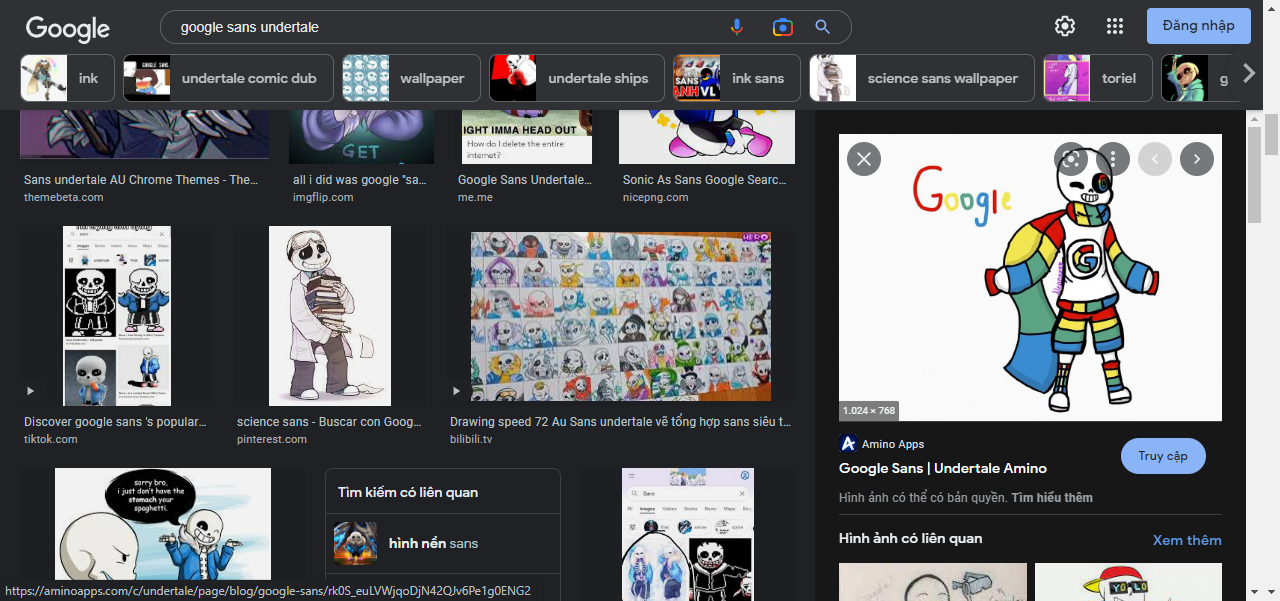Open settings gear icon
The image size is (1280, 601).
(x=1065, y=26)
